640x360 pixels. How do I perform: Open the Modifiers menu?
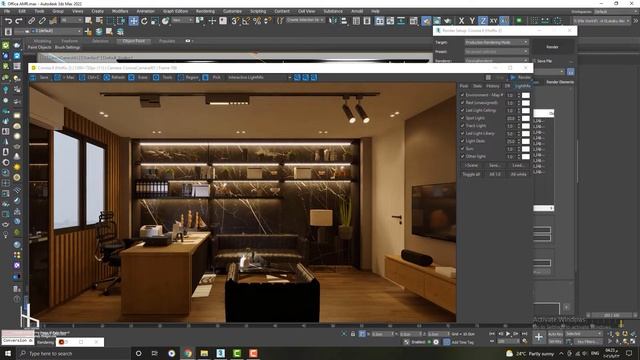(x=120, y=11)
